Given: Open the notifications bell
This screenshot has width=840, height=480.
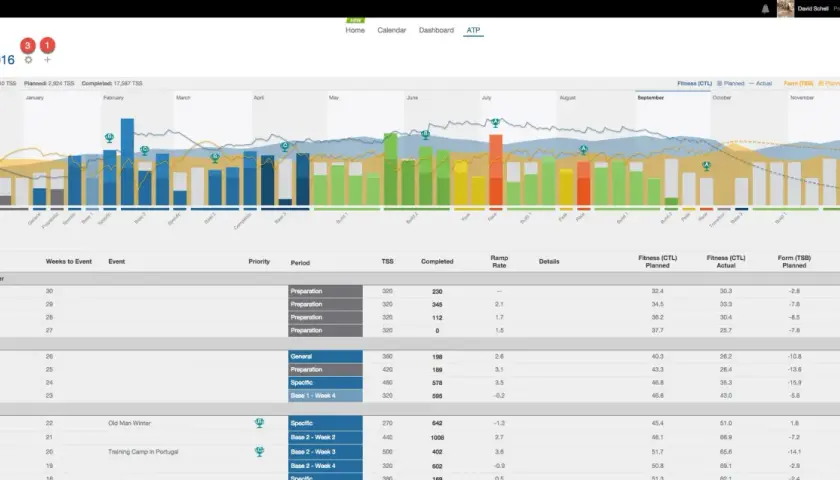Looking at the screenshot, I should pos(765,9).
